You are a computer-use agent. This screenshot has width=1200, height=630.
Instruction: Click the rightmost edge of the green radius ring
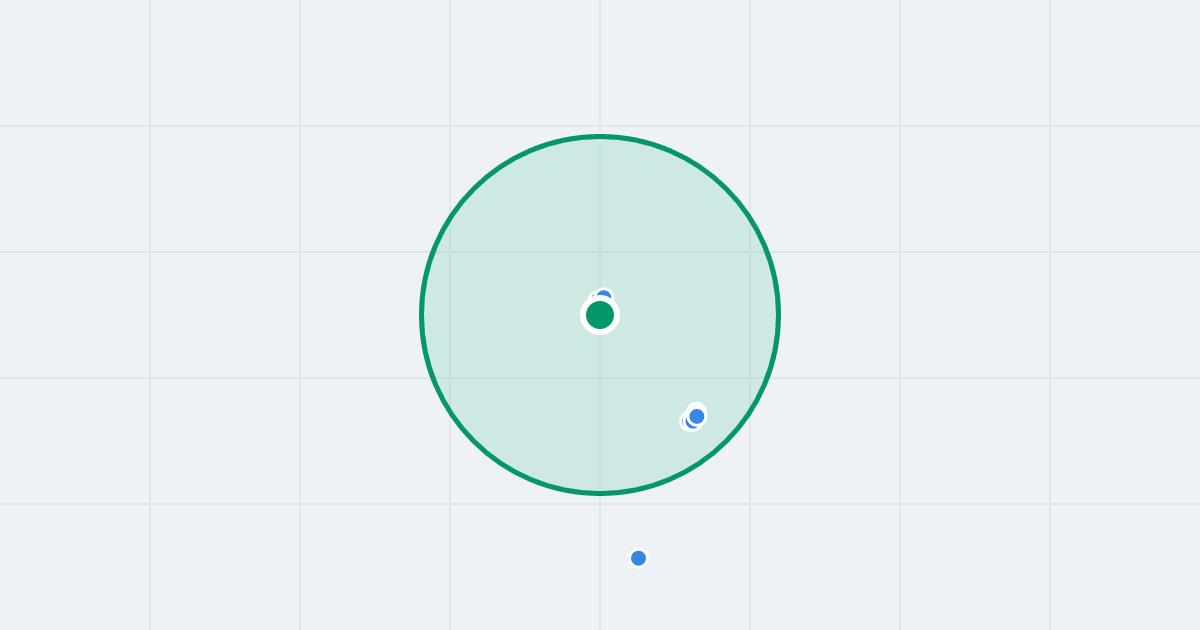point(779,315)
